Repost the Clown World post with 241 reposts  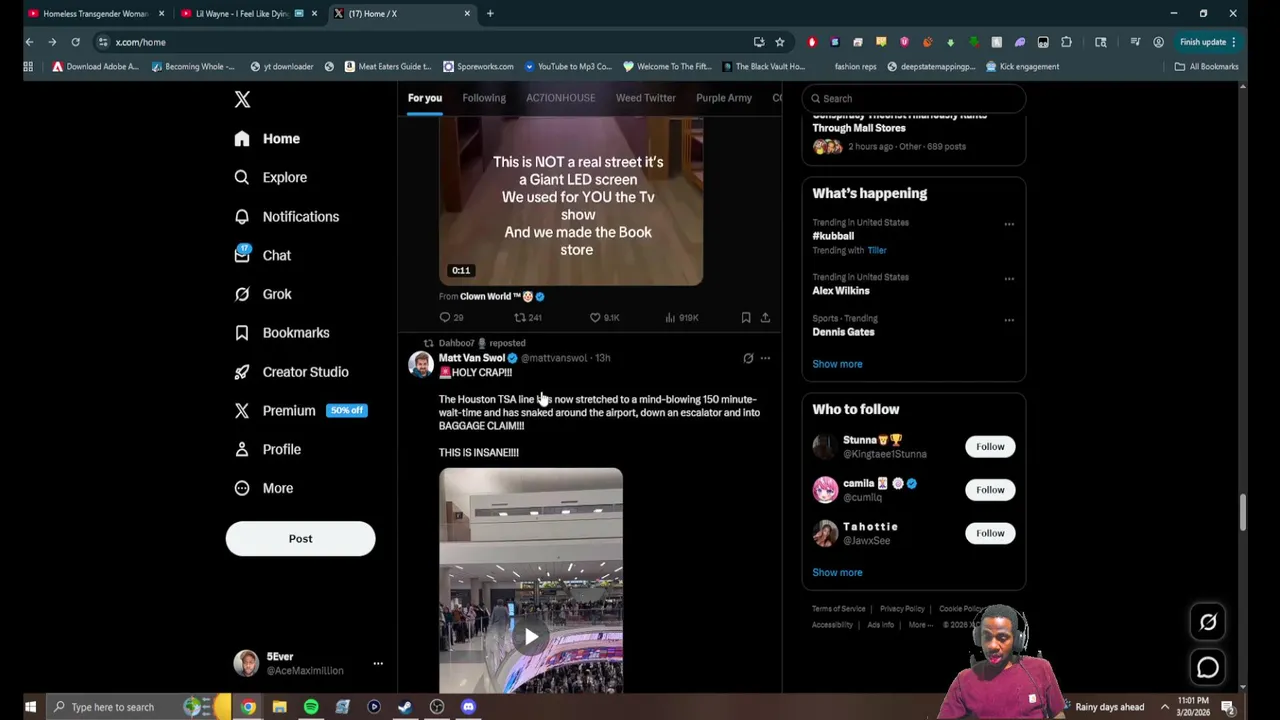(x=527, y=318)
